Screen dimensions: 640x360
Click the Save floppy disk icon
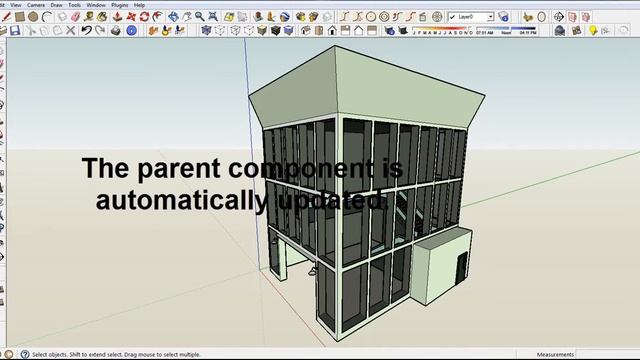tap(15, 31)
